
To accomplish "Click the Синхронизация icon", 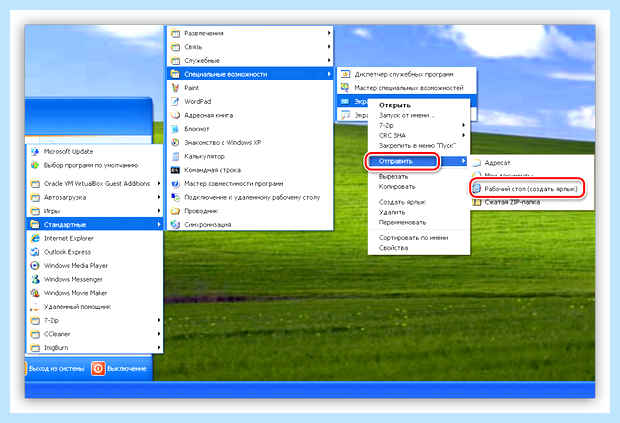I will coord(175,225).
